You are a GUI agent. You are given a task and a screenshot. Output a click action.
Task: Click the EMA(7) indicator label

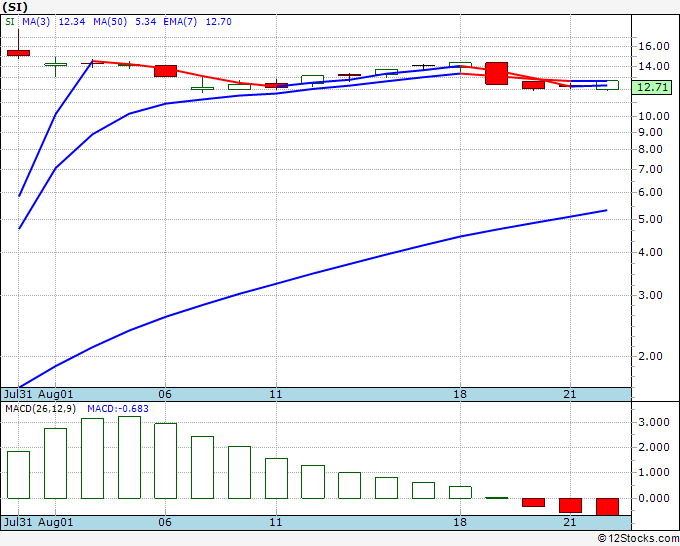coord(180,22)
